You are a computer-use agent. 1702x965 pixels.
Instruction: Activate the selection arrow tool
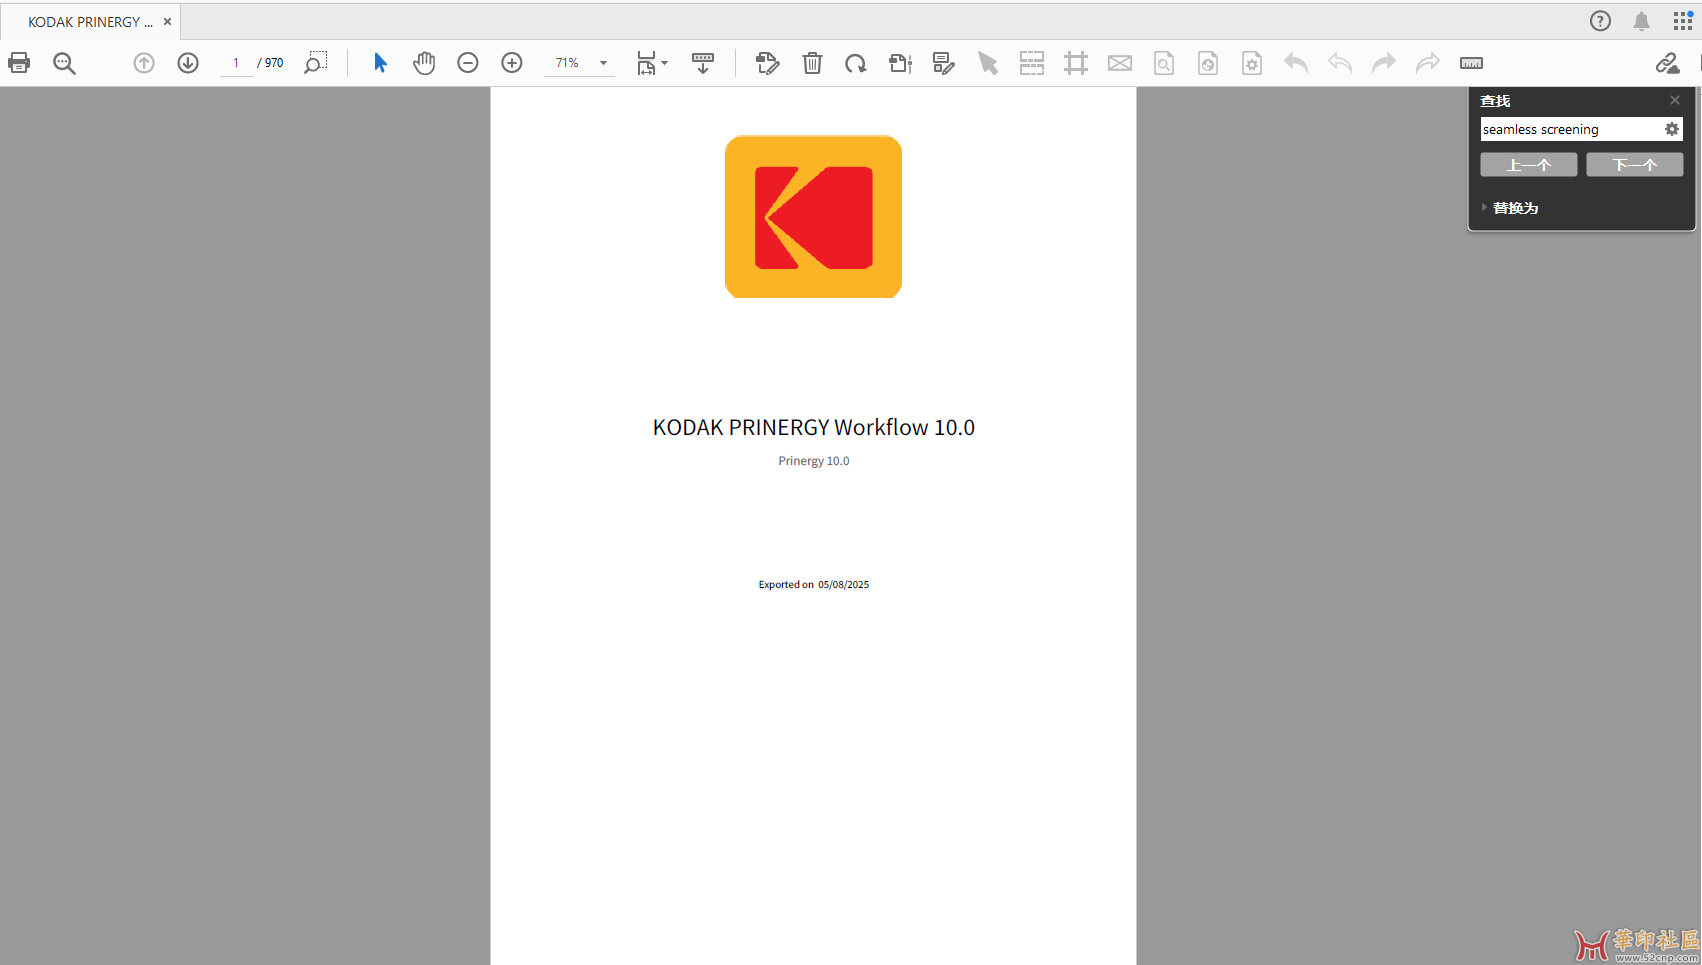pyautogui.click(x=380, y=63)
